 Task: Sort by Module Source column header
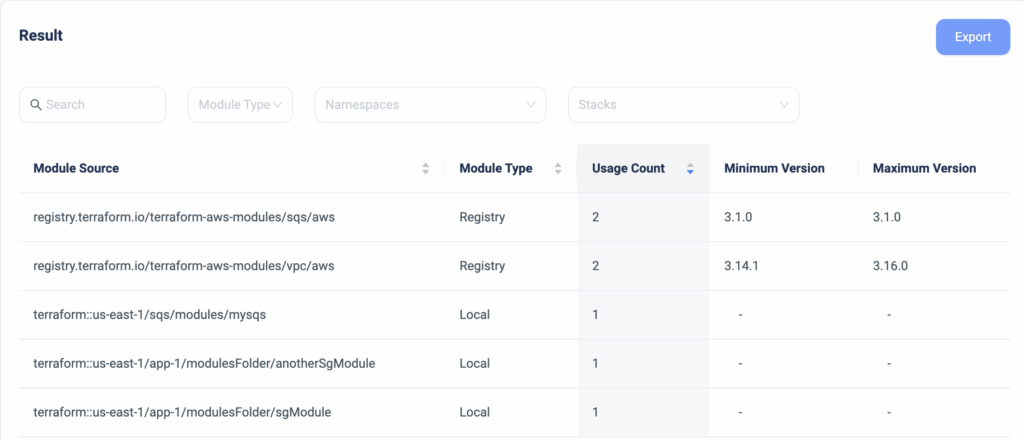click(76, 169)
